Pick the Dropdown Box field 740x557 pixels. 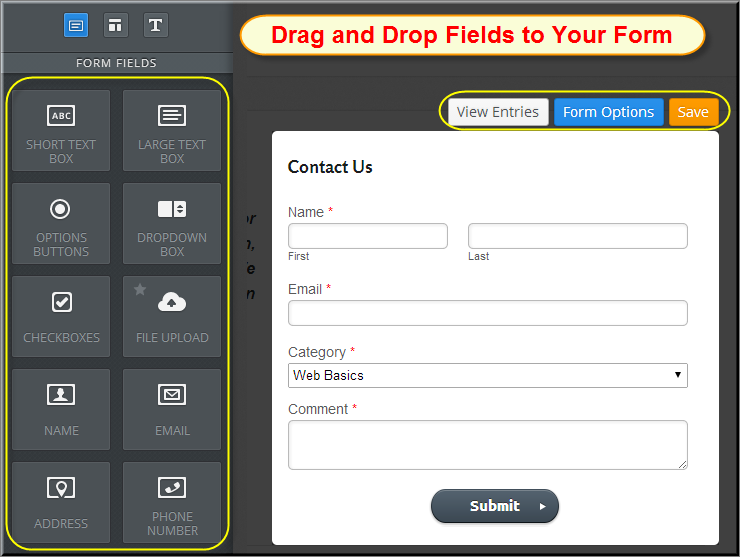(x=172, y=224)
